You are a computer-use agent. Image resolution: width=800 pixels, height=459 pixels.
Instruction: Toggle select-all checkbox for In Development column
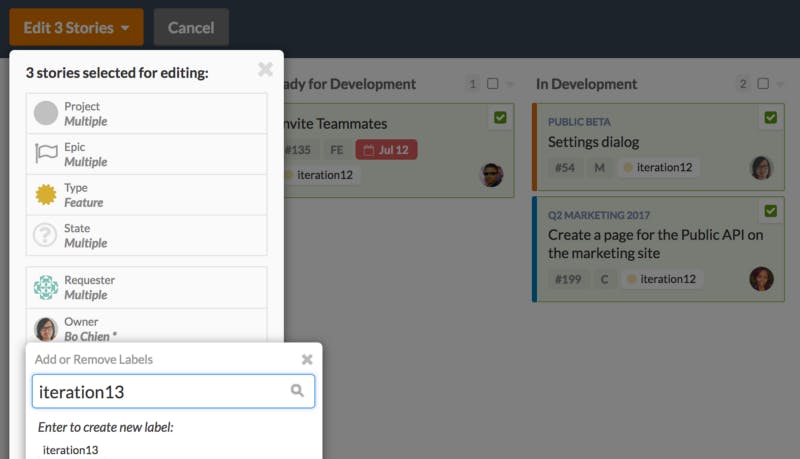(x=763, y=84)
